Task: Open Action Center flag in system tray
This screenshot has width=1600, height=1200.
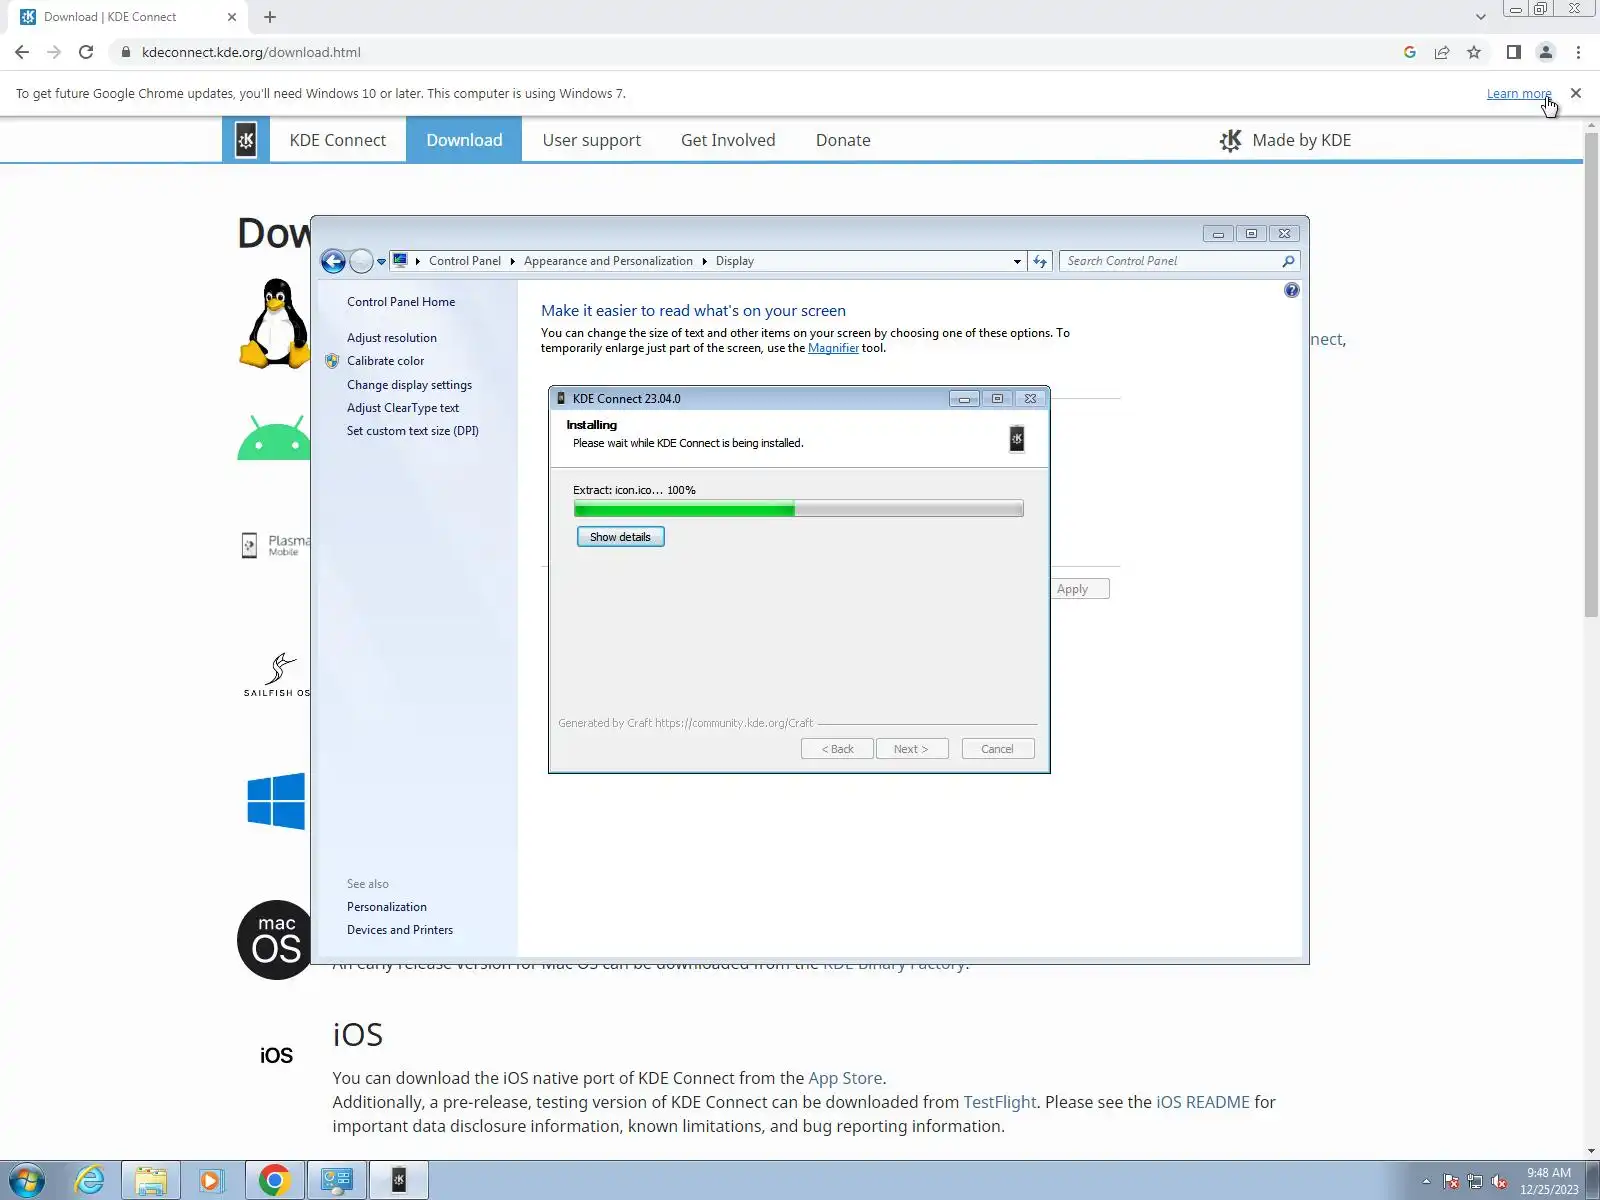Action: click(1451, 1182)
